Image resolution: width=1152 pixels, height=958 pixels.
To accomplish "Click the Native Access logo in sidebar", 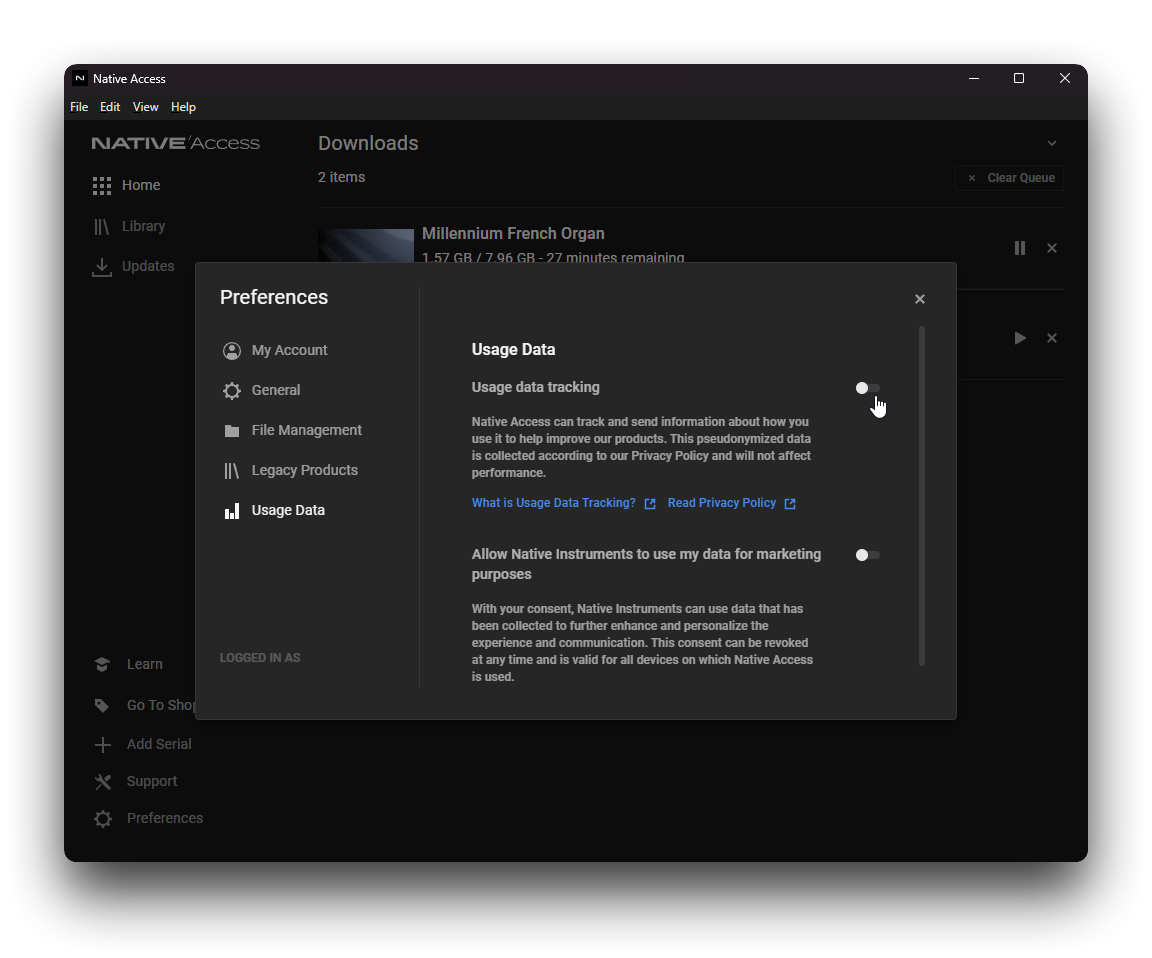I will pos(176,143).
